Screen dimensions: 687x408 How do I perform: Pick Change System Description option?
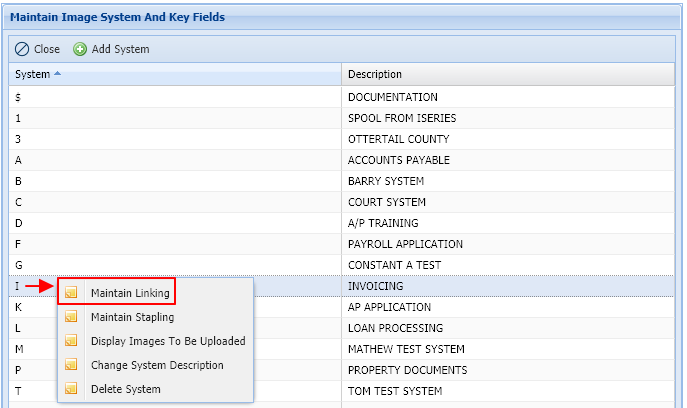[x=157, y=365]
